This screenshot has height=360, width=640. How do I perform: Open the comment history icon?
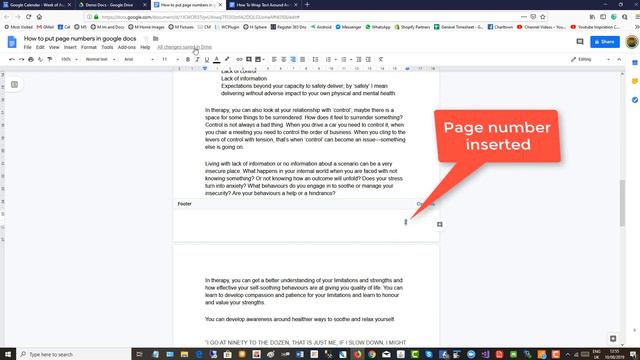[580, 42]
